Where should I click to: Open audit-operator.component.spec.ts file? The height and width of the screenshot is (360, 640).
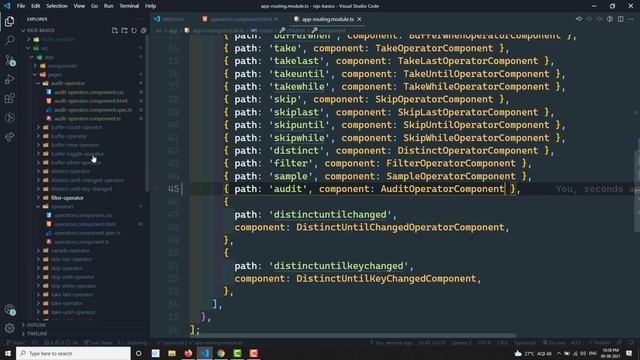(93, 110)
